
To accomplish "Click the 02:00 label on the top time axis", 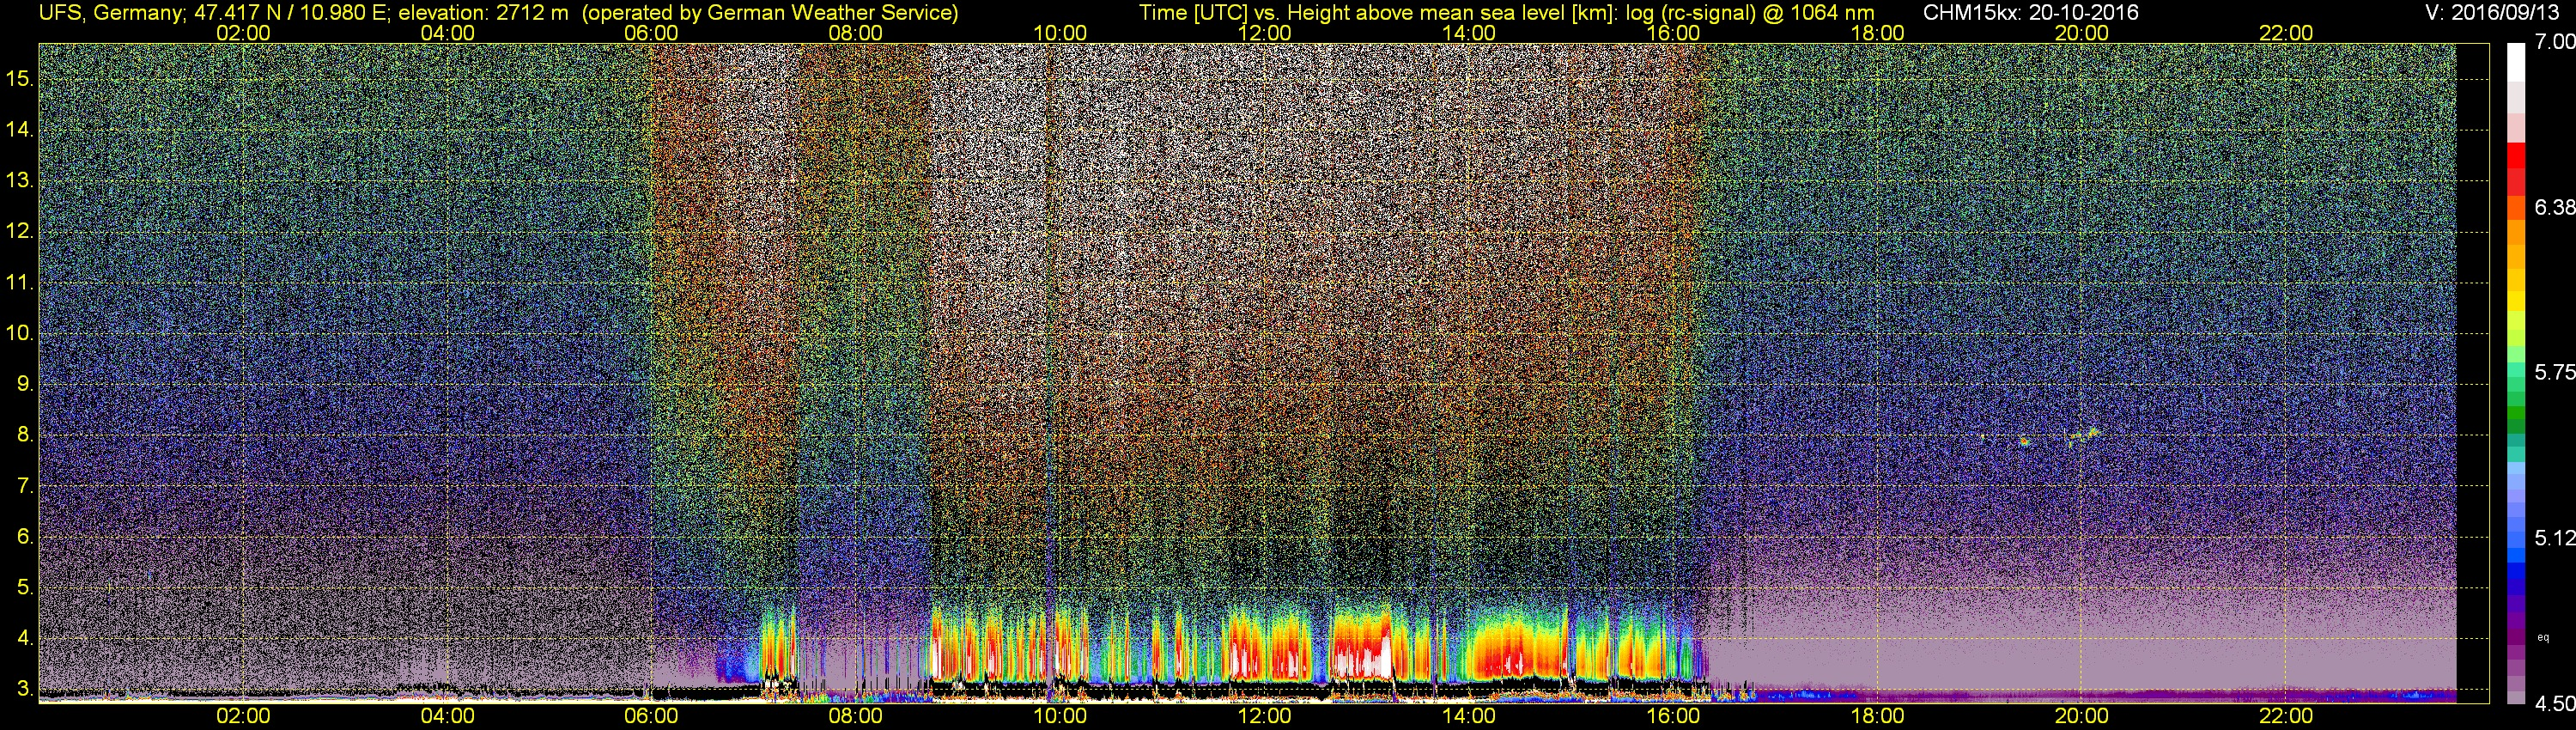I will [243, 33].
